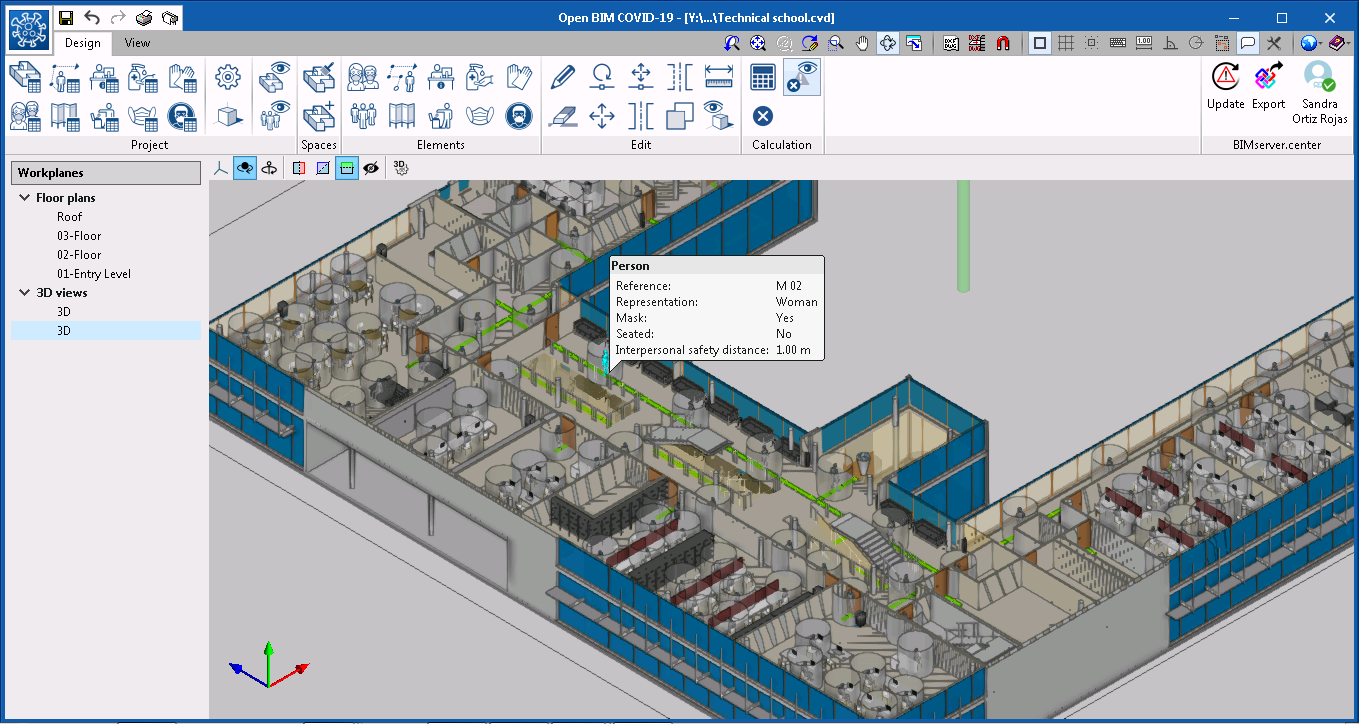The height and width of the screenshot is (724, 1359).
Task: Click the blue X cancel calculation icon
Action: coord(762,116)
